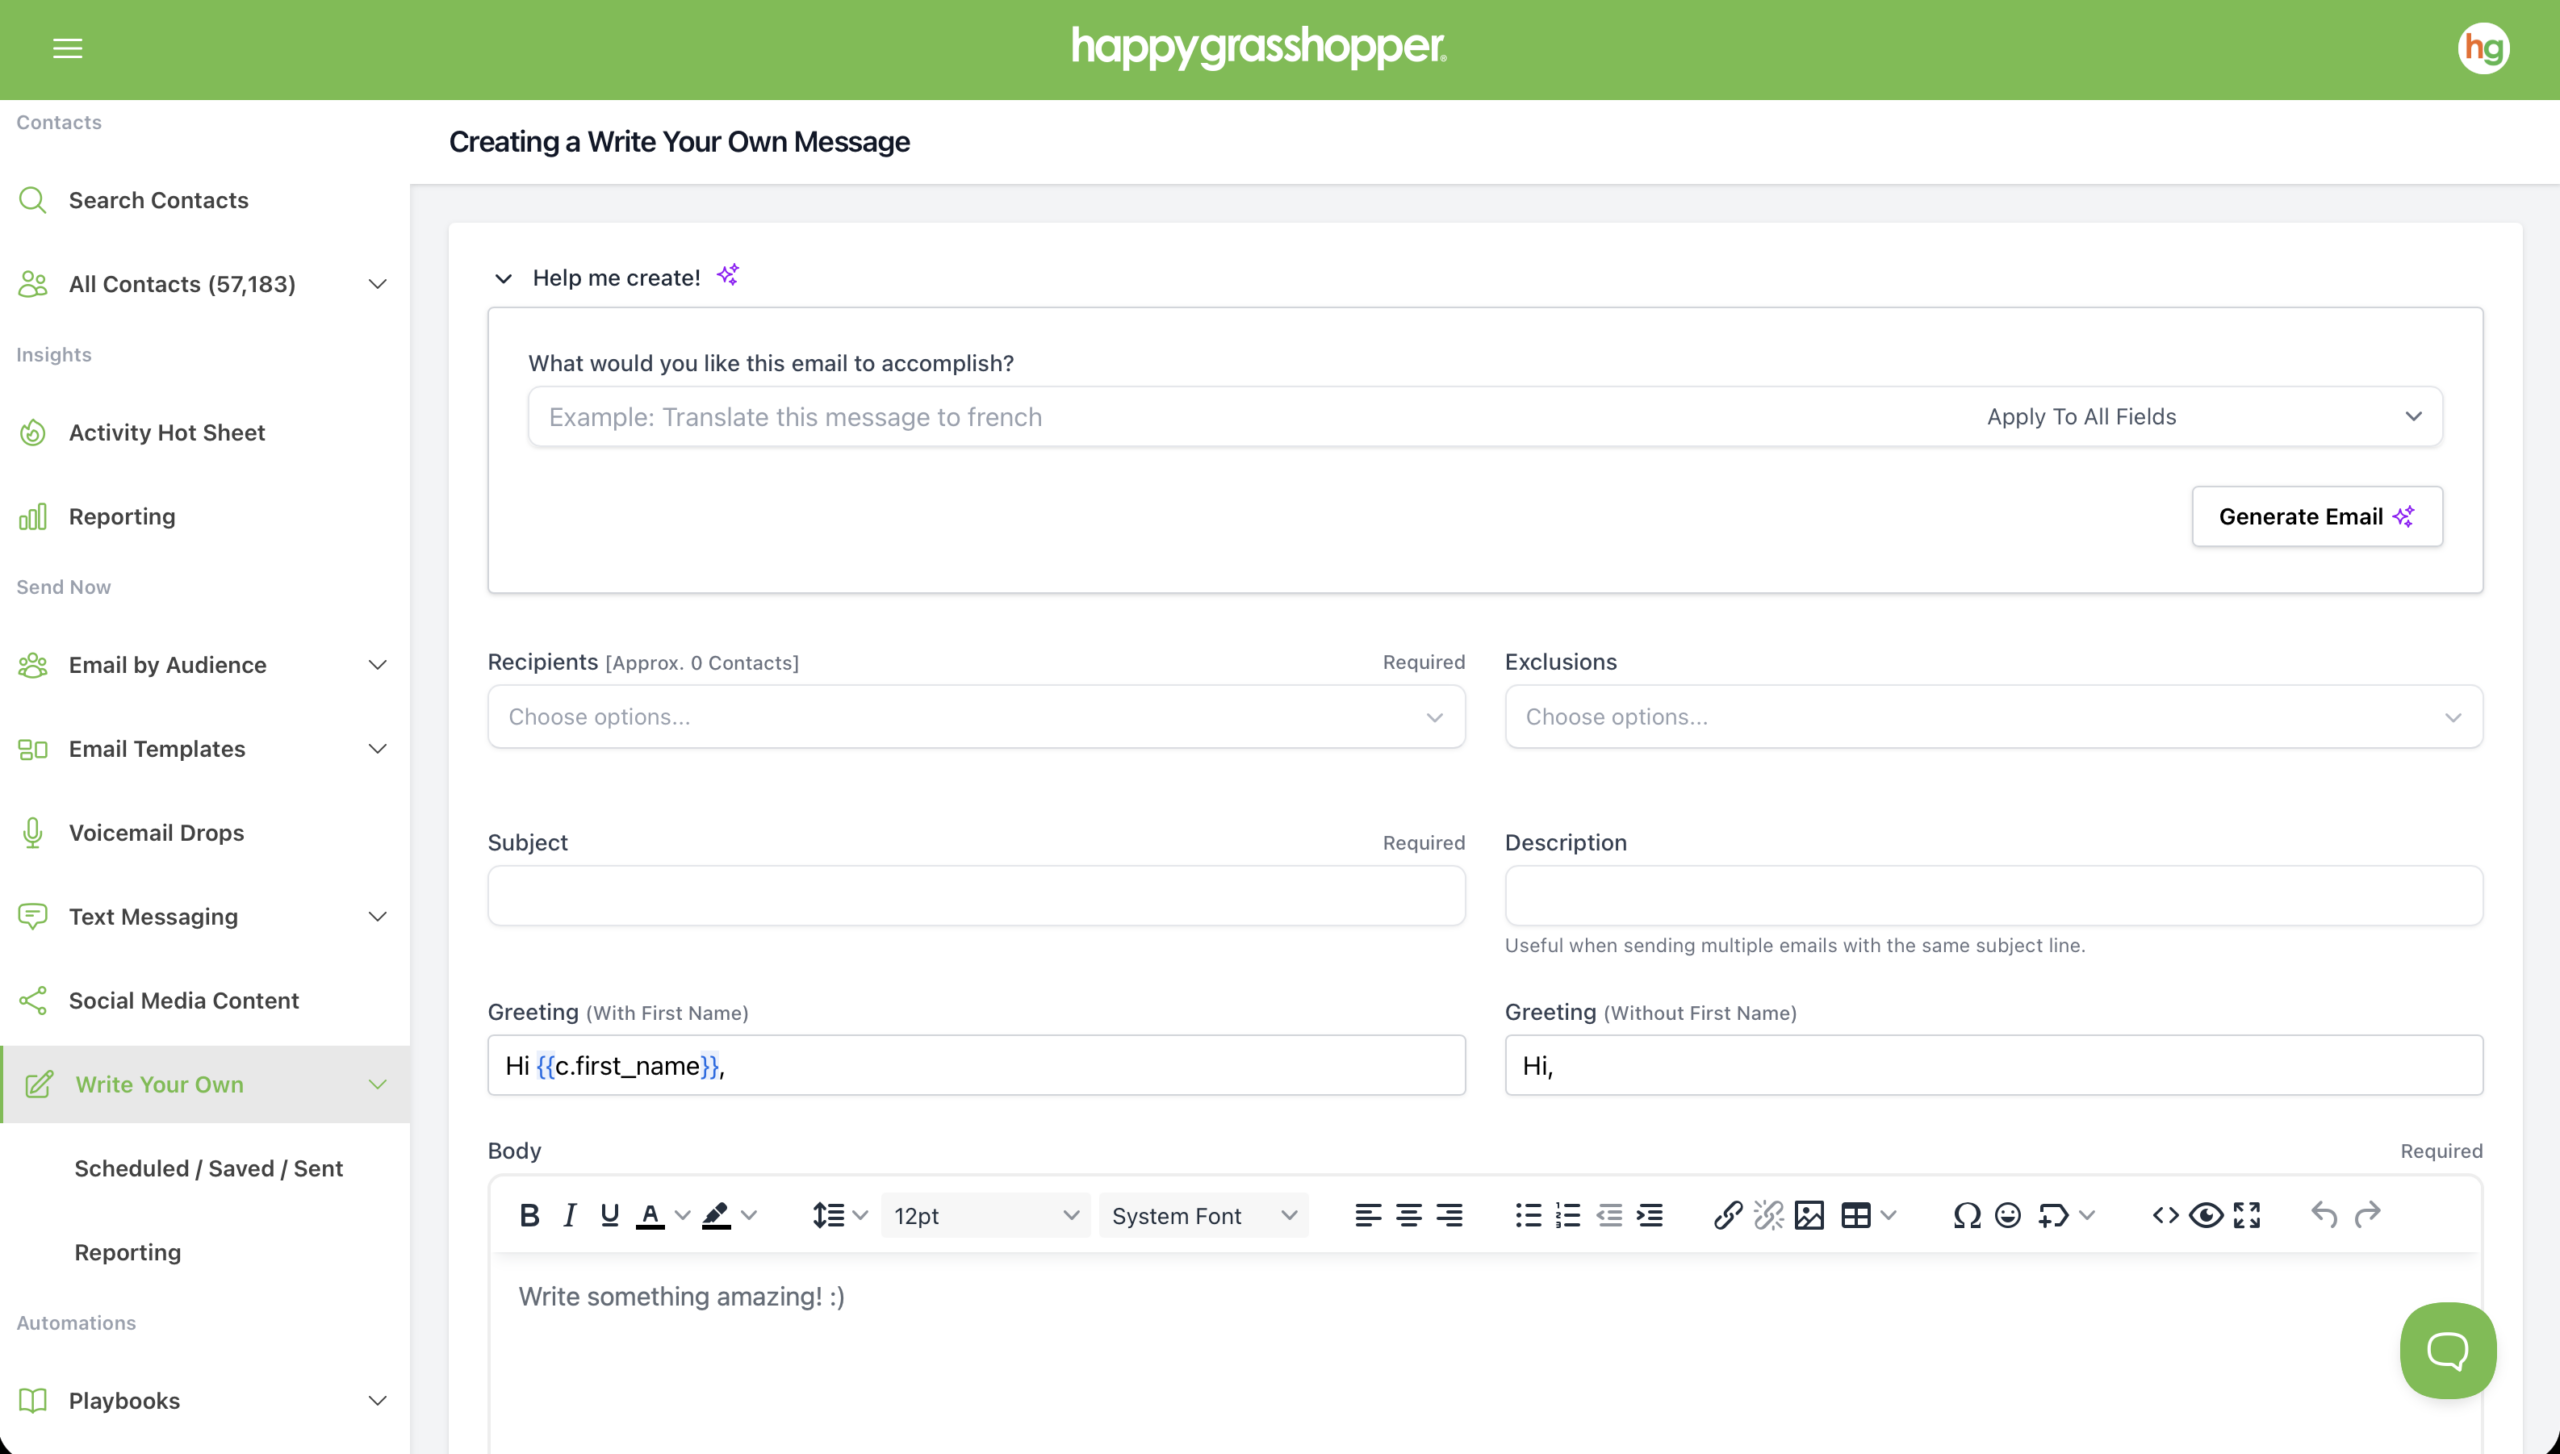Open the merge tag dropdown arrow

click(2087, 1215)
